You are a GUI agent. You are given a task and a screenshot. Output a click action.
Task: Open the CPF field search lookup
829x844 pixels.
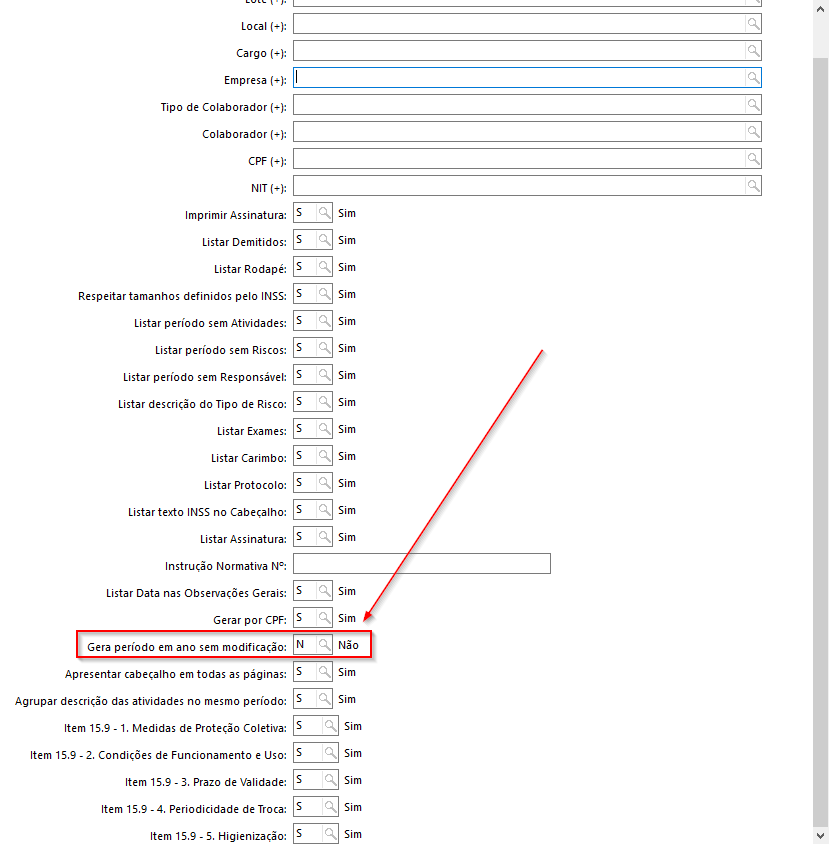coord(752,159)
